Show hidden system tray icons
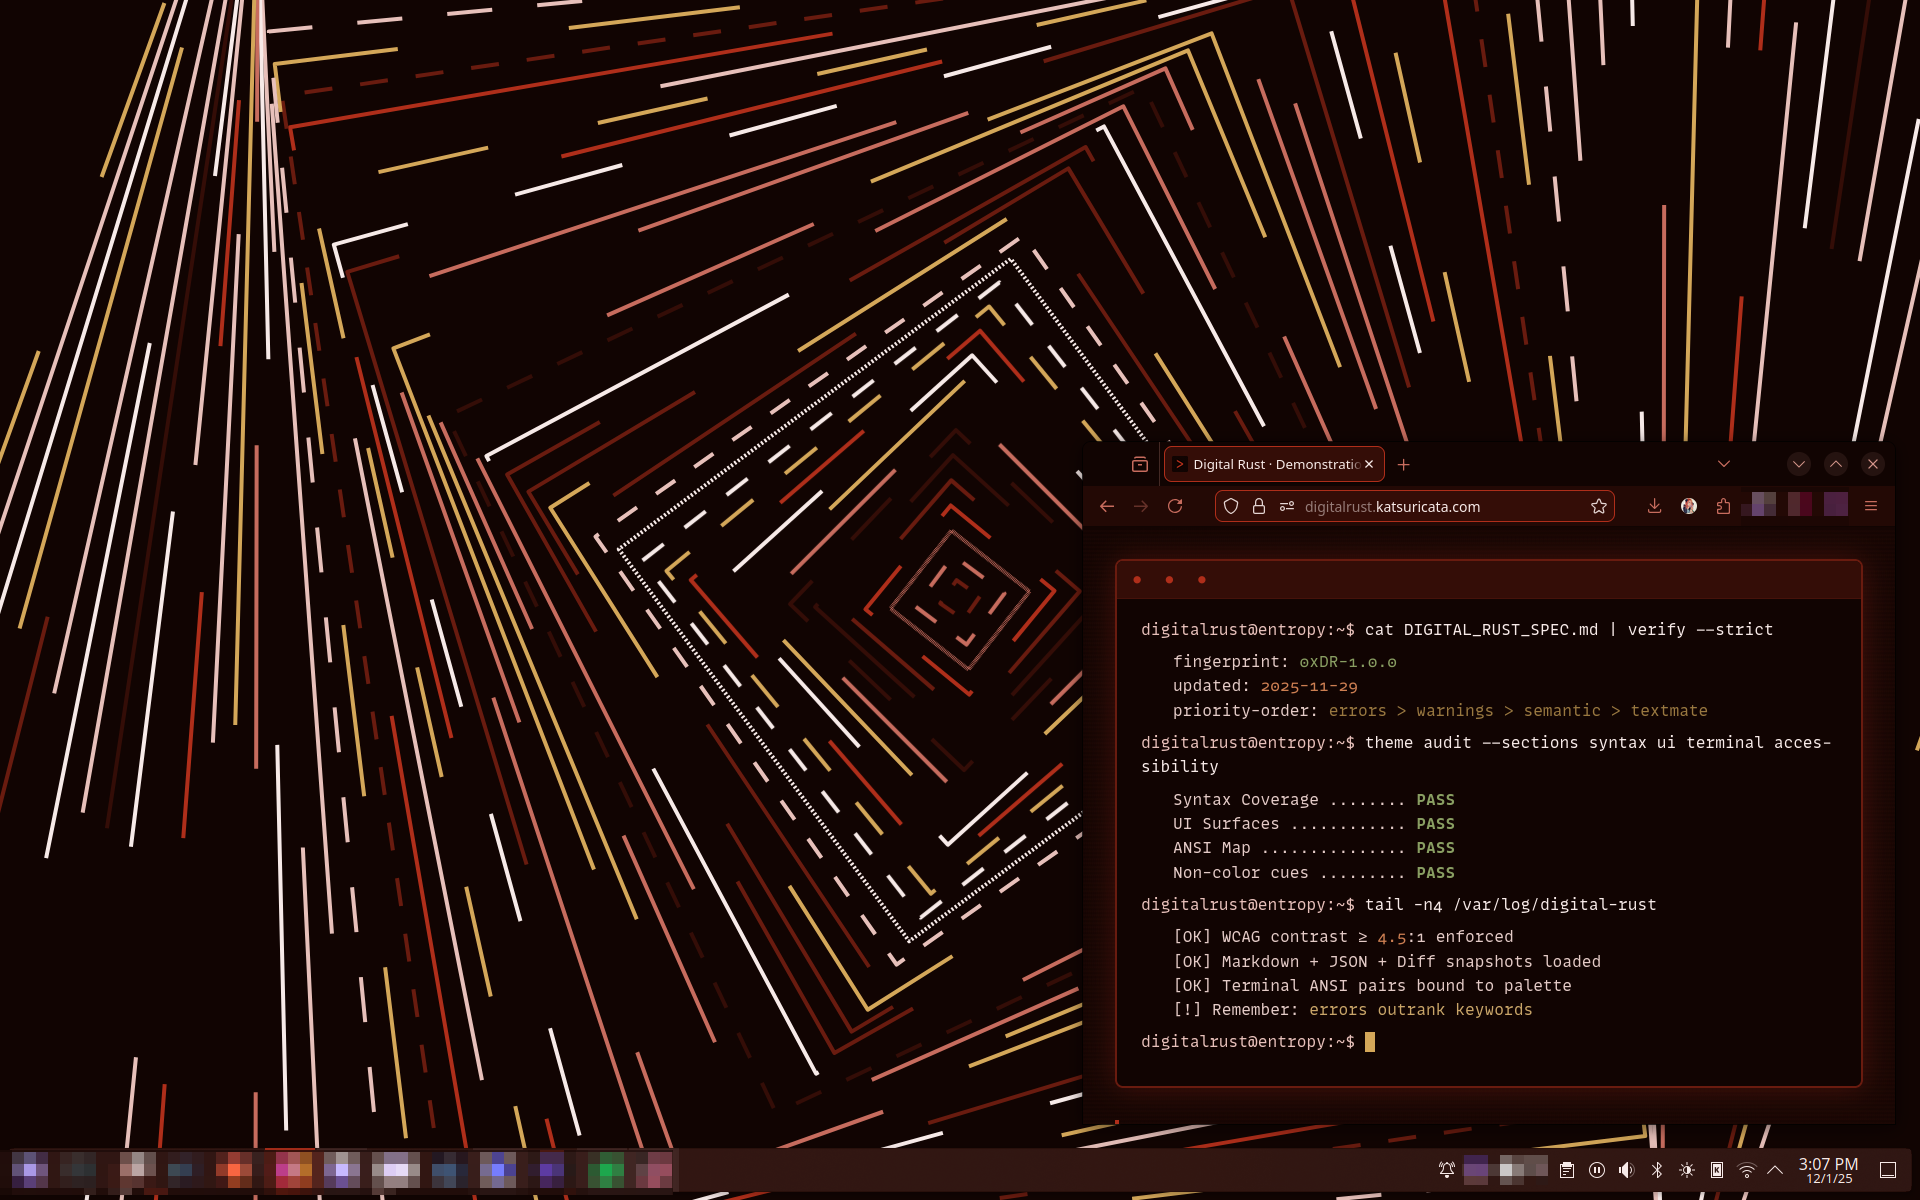The width and height of the screenshot is (1920, 1200). [1775, 1169]
